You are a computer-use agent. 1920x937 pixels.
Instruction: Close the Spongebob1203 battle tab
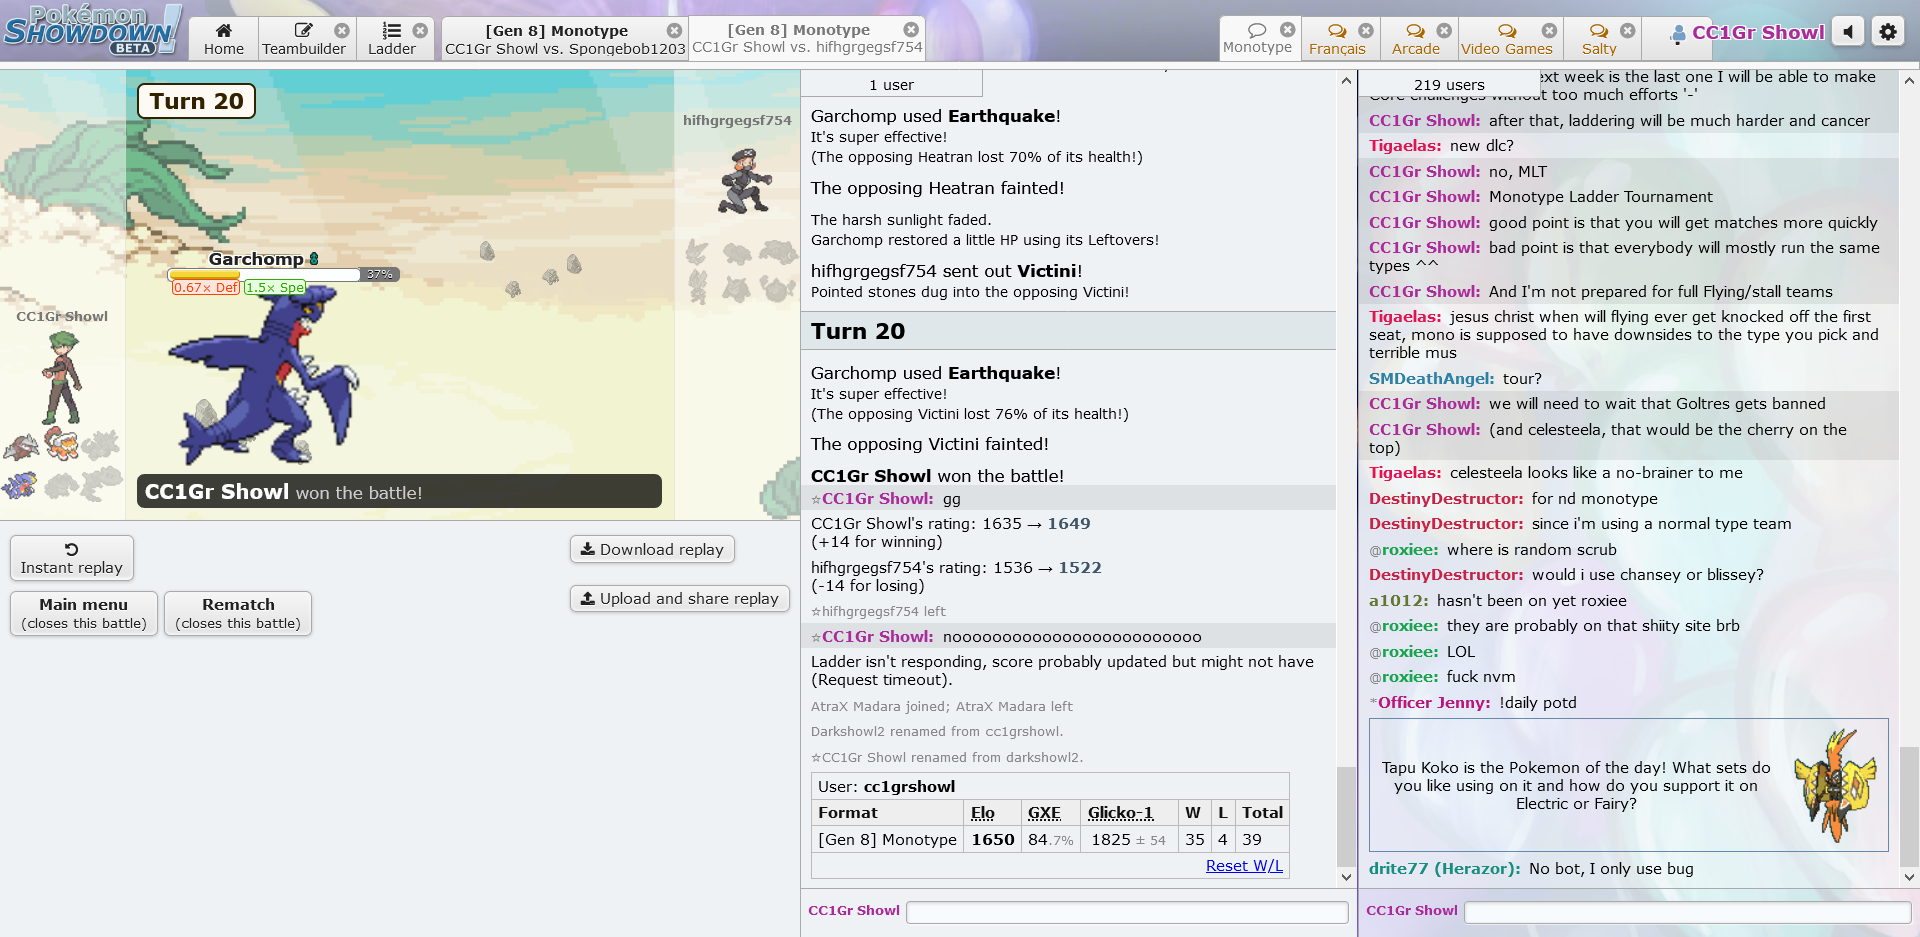pos(674,30)
